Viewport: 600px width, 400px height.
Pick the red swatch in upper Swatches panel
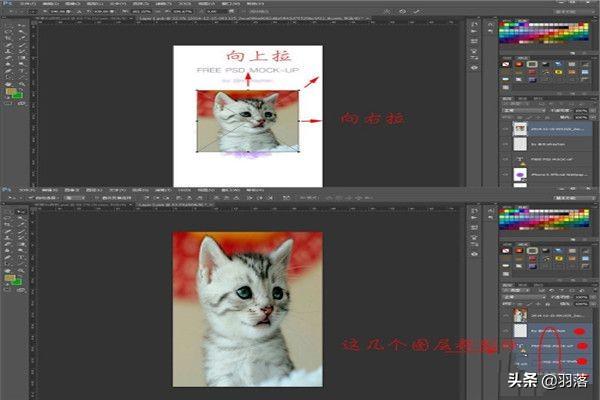point(503,25)
